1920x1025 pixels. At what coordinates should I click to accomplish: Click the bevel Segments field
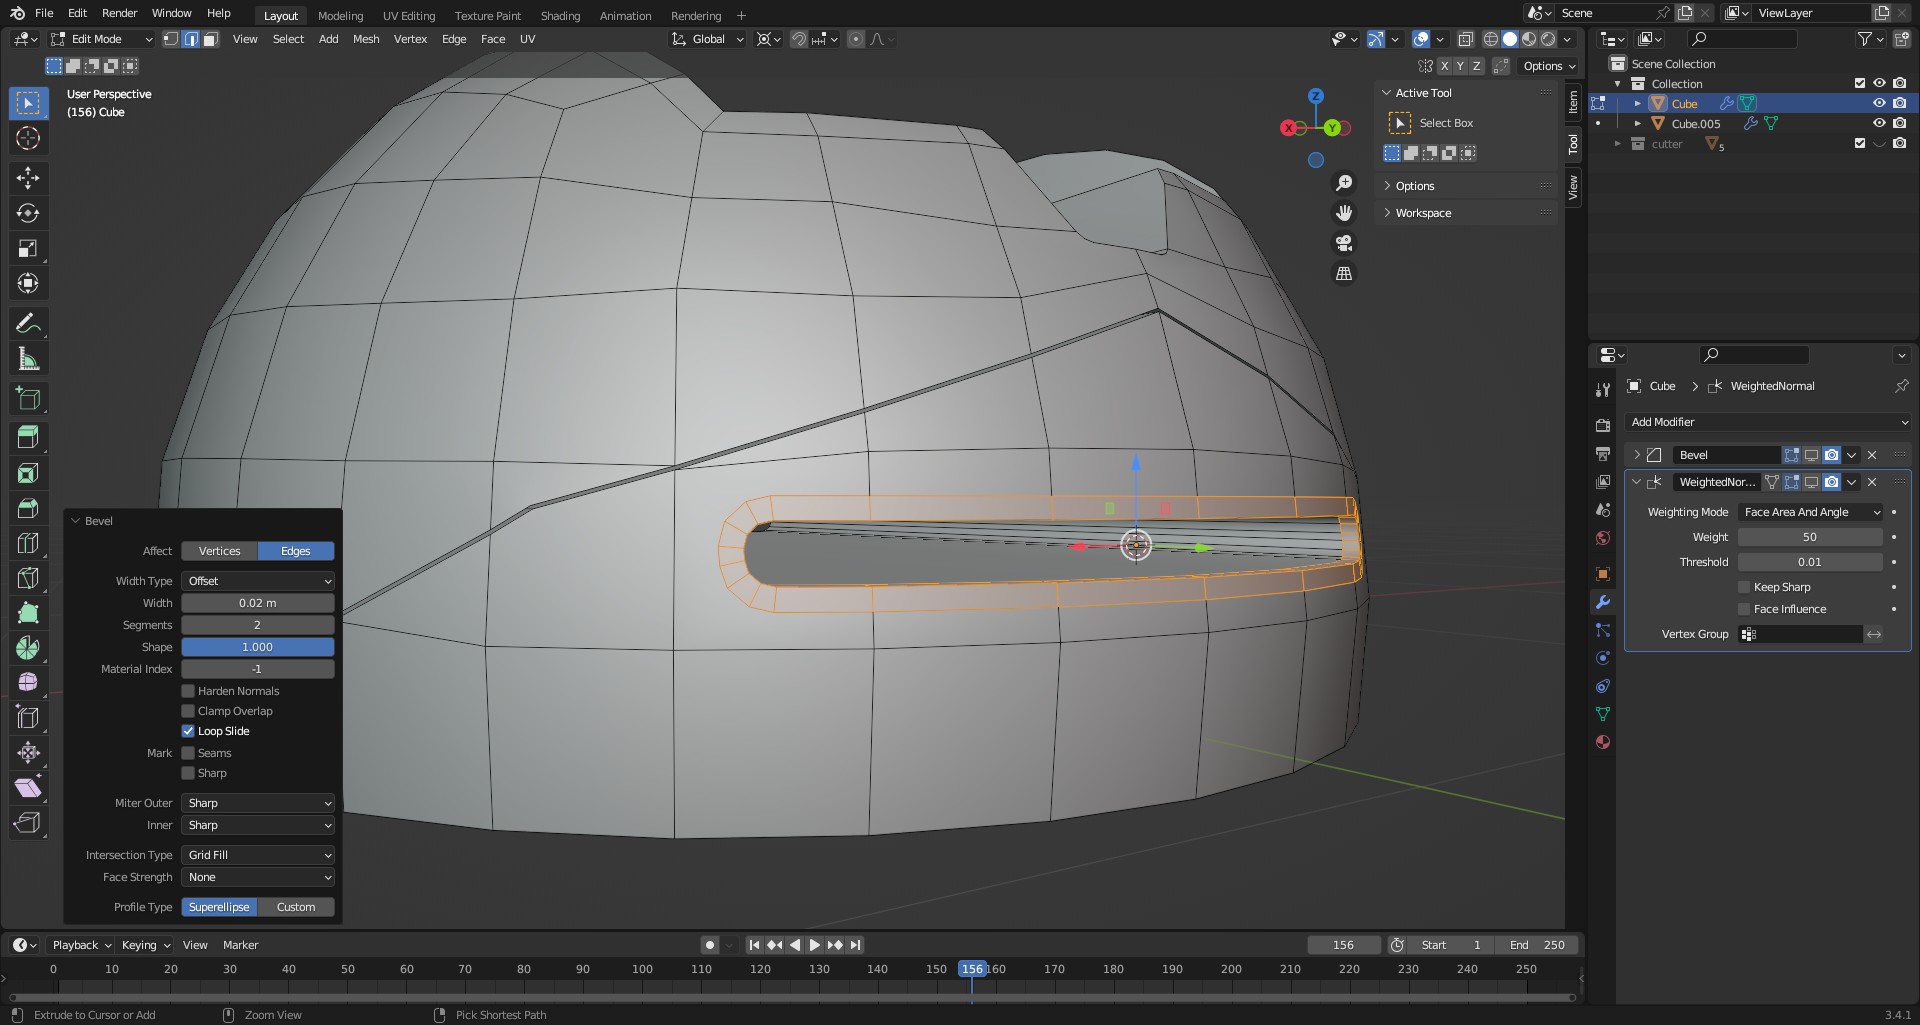[x=258, y=625]
